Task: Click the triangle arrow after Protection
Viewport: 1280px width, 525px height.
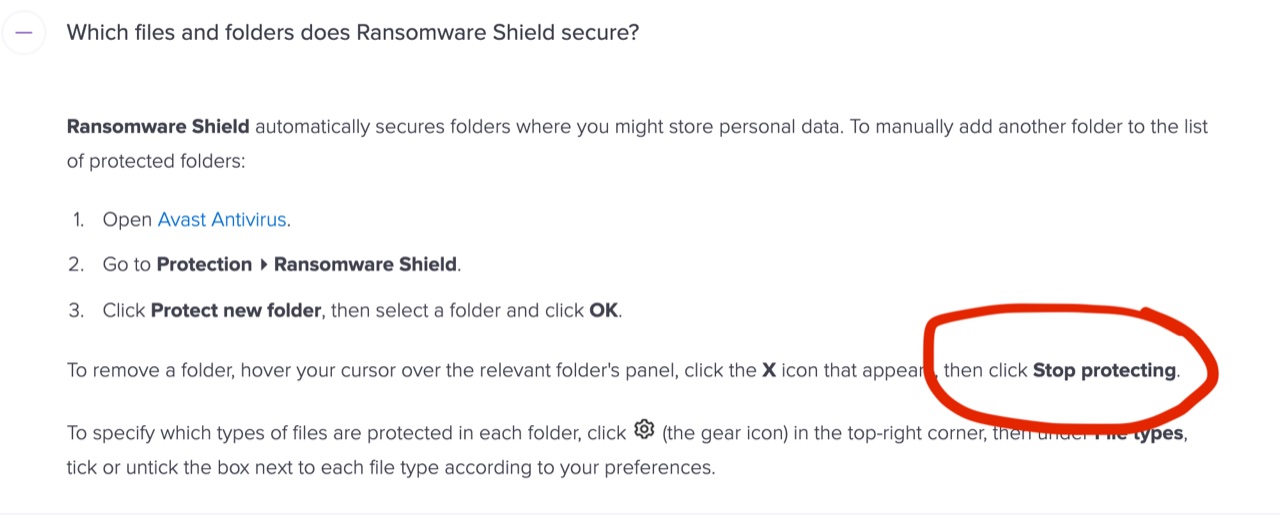Action: (x=263, y=265)
